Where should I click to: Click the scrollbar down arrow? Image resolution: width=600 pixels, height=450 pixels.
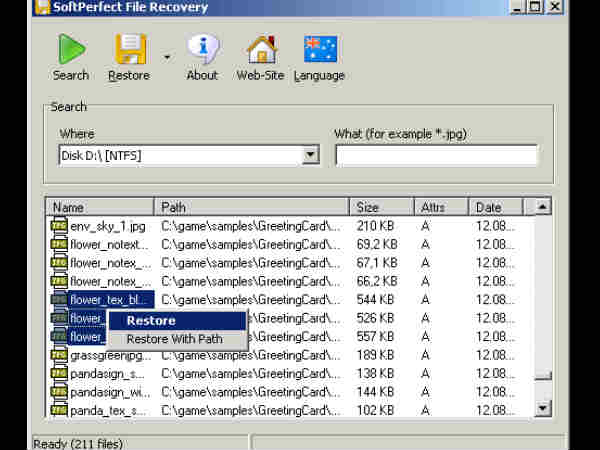click(x=543, y=408)
